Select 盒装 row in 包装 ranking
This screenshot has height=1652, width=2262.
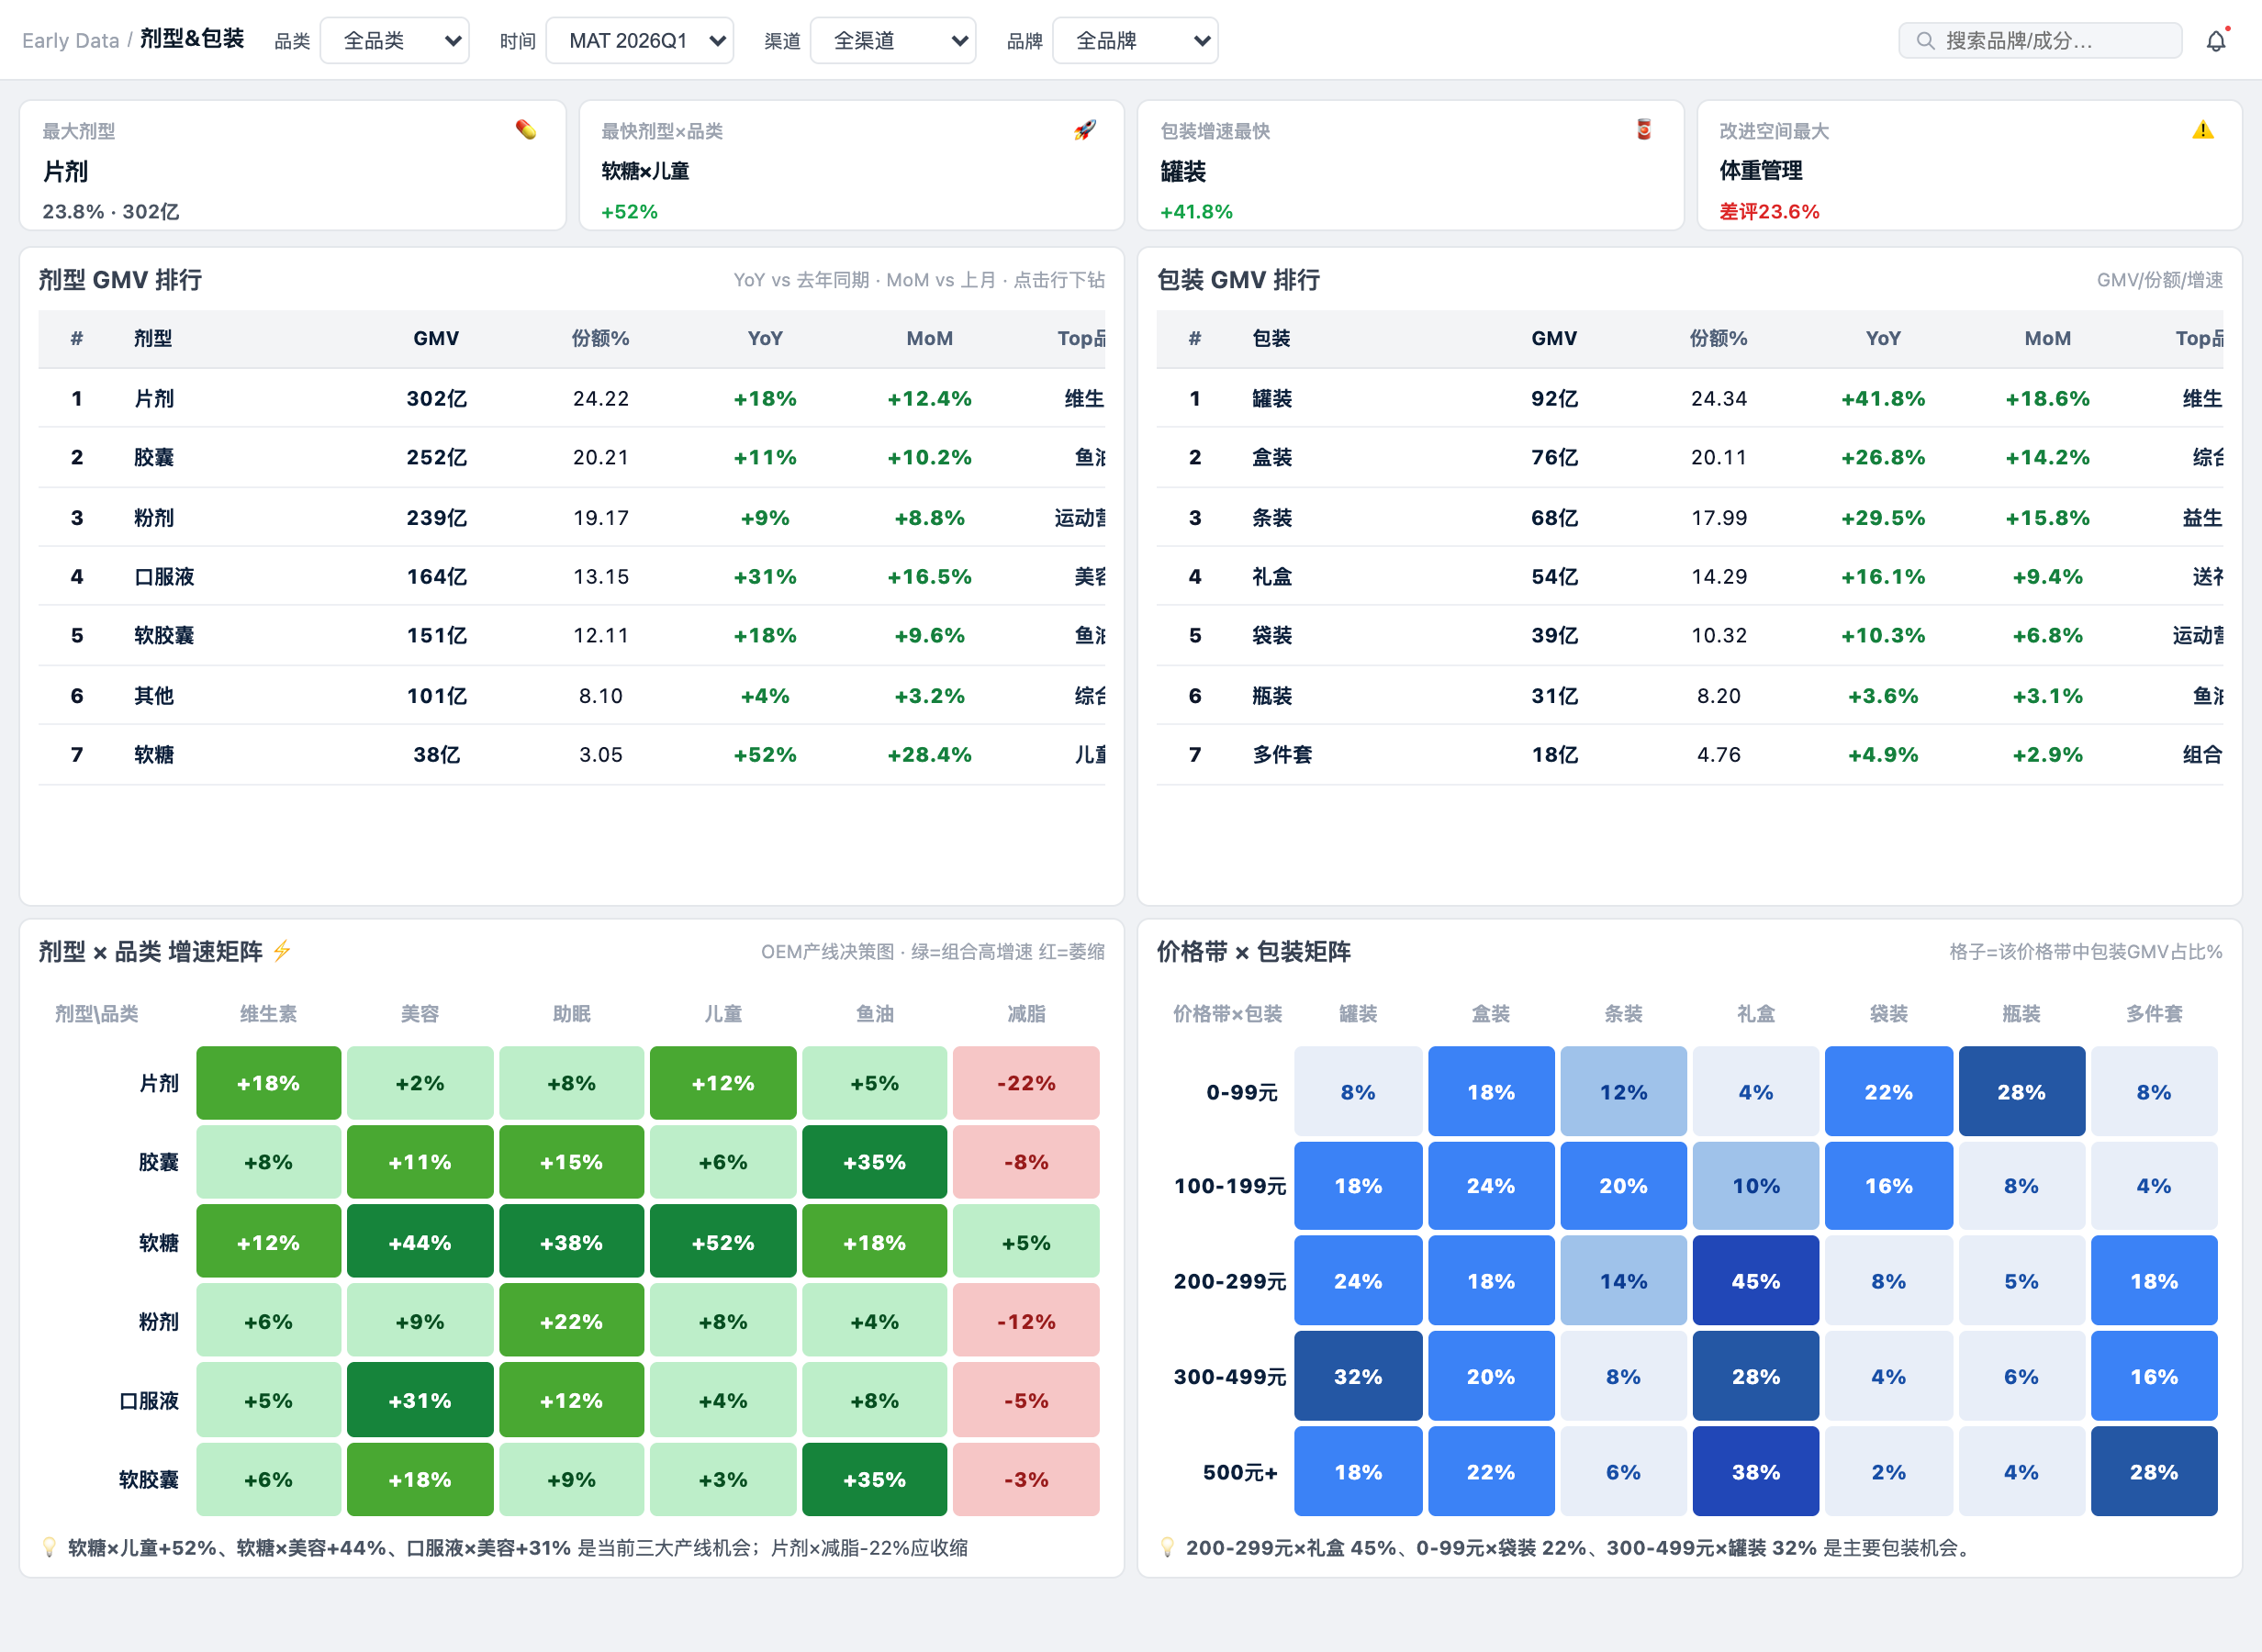click(x=1690, y=458)
